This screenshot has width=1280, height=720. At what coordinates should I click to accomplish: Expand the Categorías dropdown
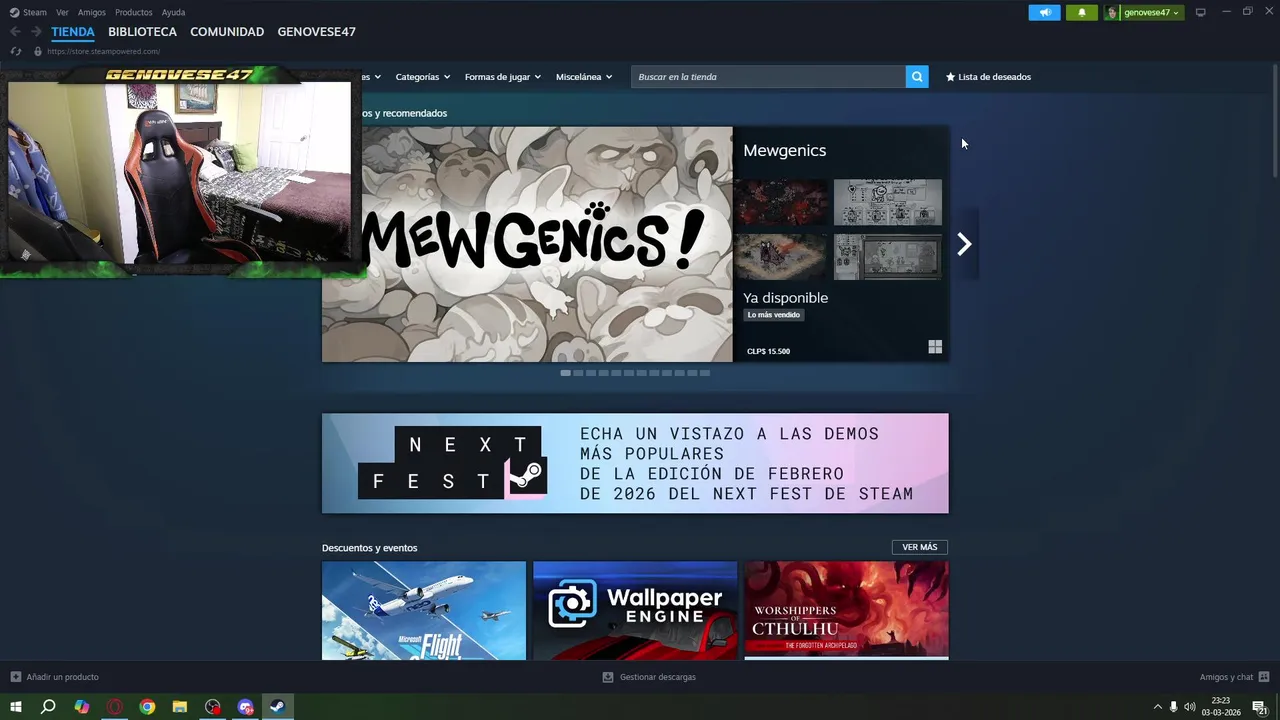[x=422, y=77]
